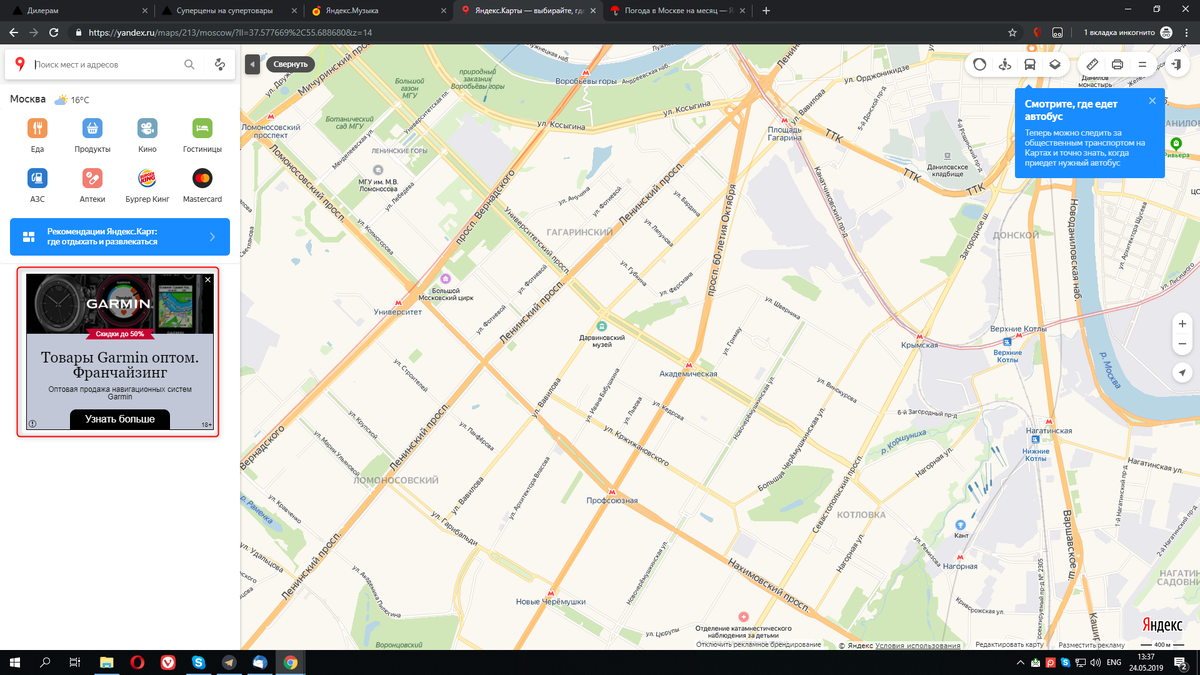Click the Крымская station marker
This screenshot has width=1200, height=675.
tap(920, 335)
